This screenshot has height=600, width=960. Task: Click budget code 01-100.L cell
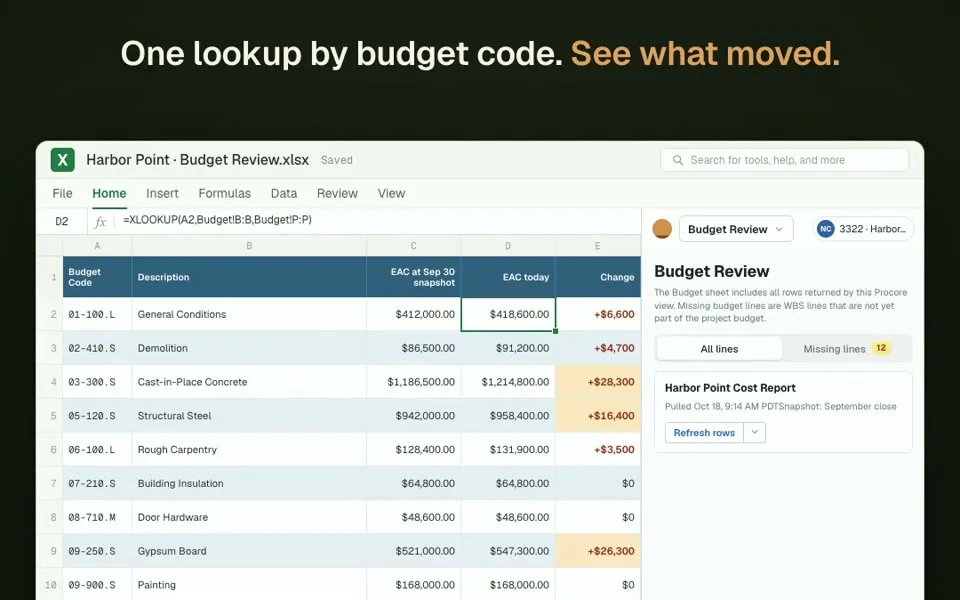click(x=97, y=314)
